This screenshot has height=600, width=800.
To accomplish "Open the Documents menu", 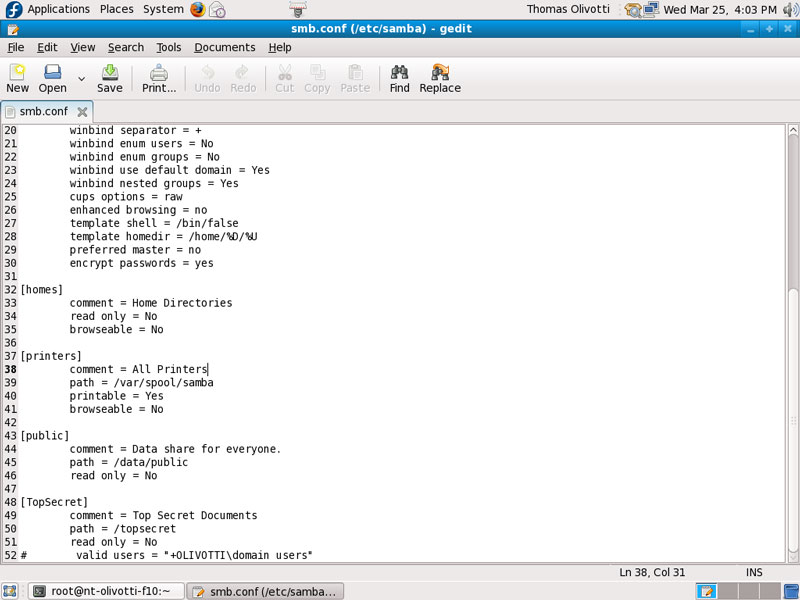I will 224,47.
